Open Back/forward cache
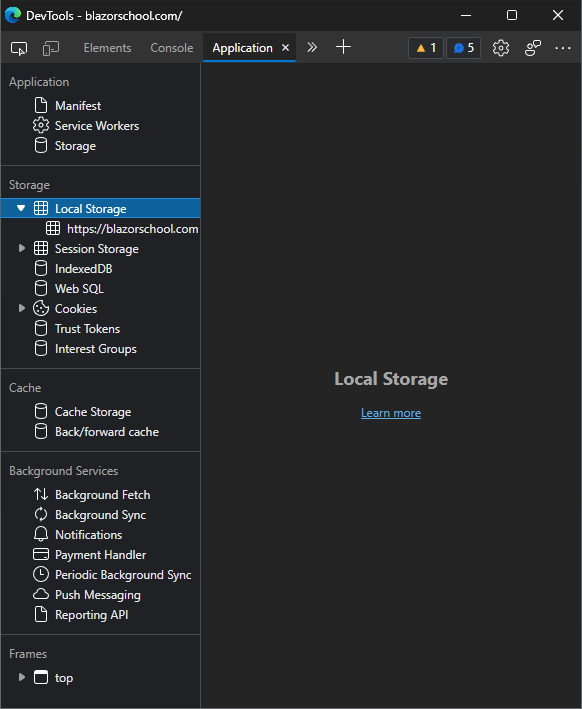Image resolution: width=582 pixels, height=709 pixels. [x=107, y=432]
